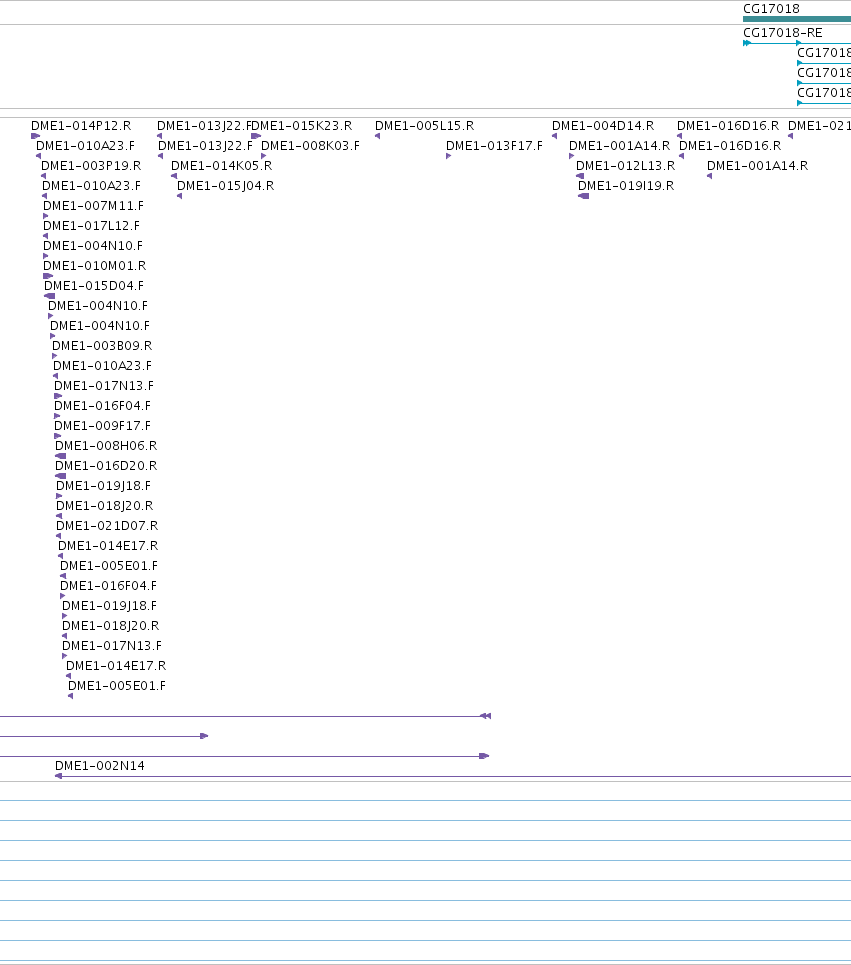Select the DME1-021D07.R label
Screen dimensions: 851x965
point(107,526)
